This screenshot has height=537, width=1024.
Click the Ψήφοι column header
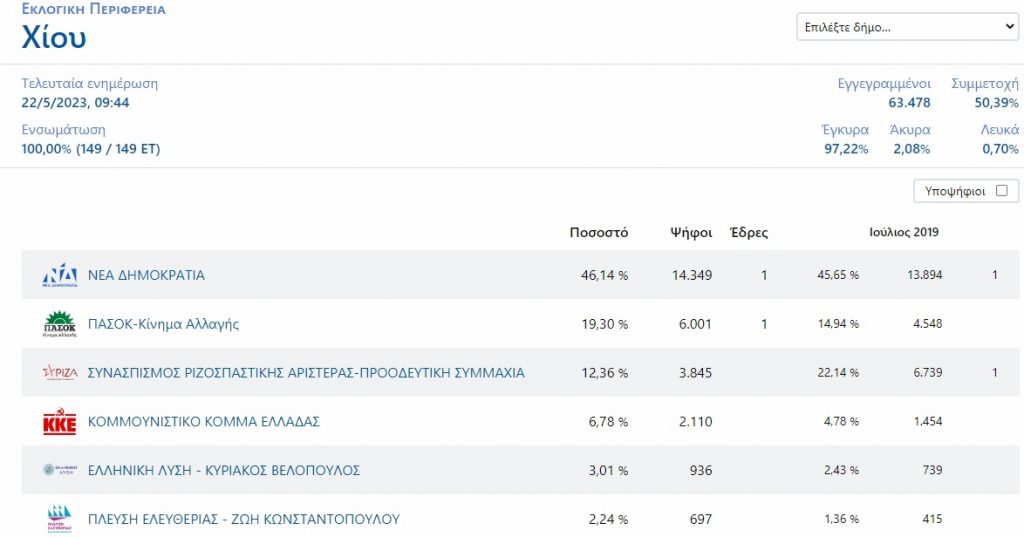(x=691, y=233)
